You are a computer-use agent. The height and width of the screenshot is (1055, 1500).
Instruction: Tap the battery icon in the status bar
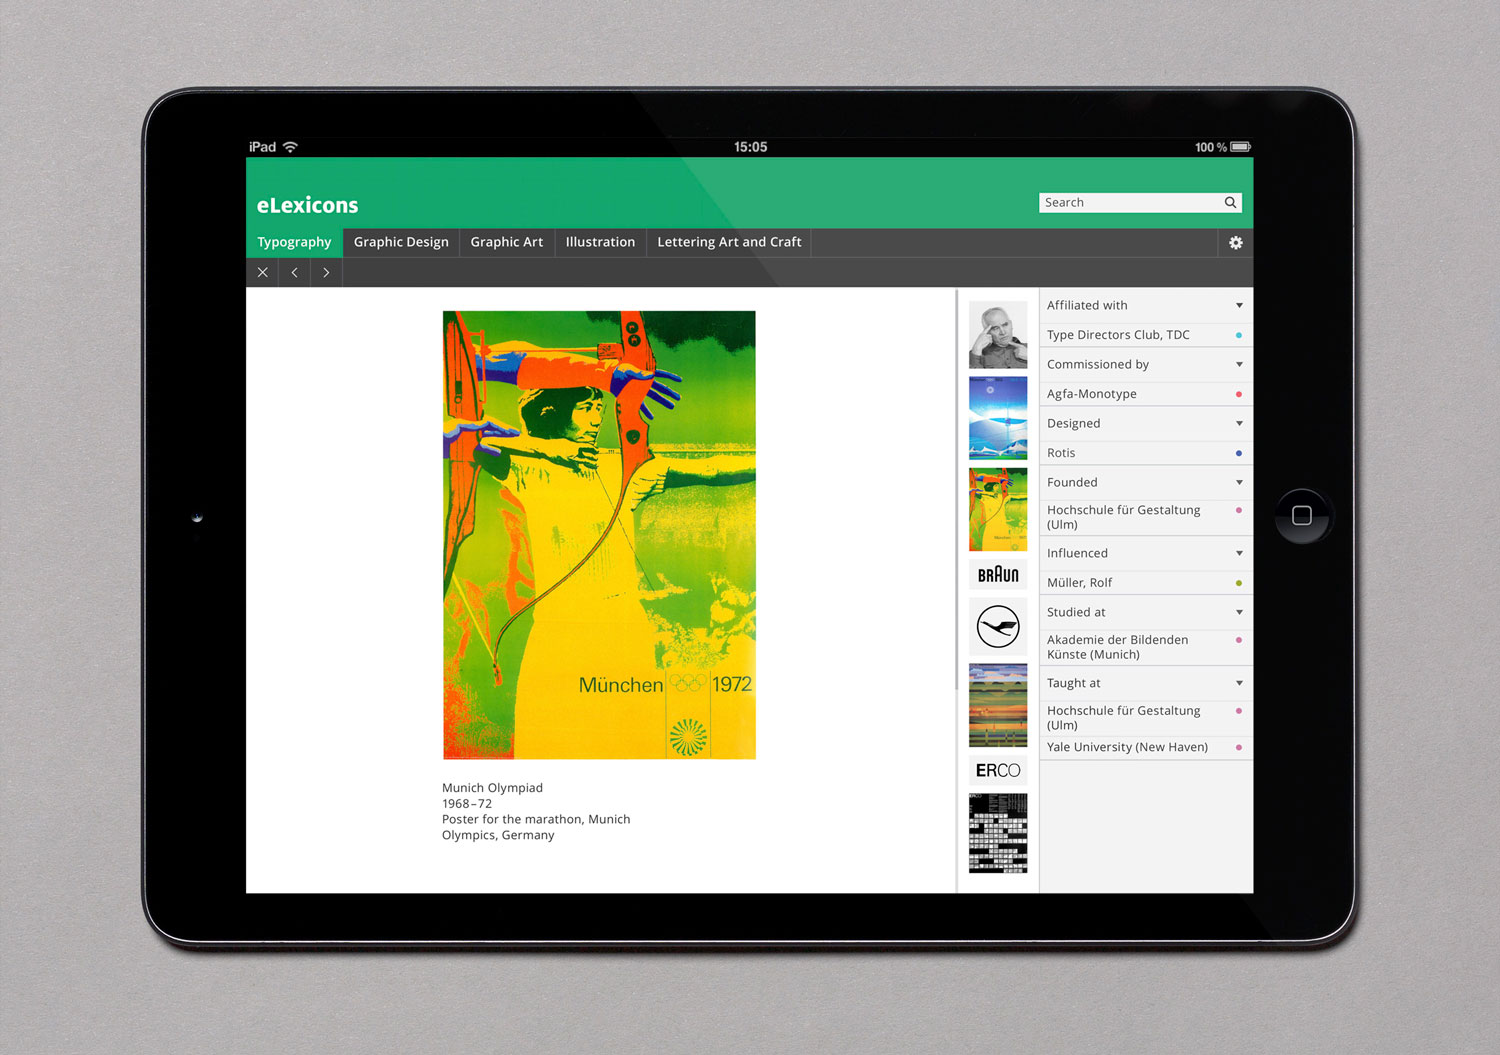pos(1241,147)
